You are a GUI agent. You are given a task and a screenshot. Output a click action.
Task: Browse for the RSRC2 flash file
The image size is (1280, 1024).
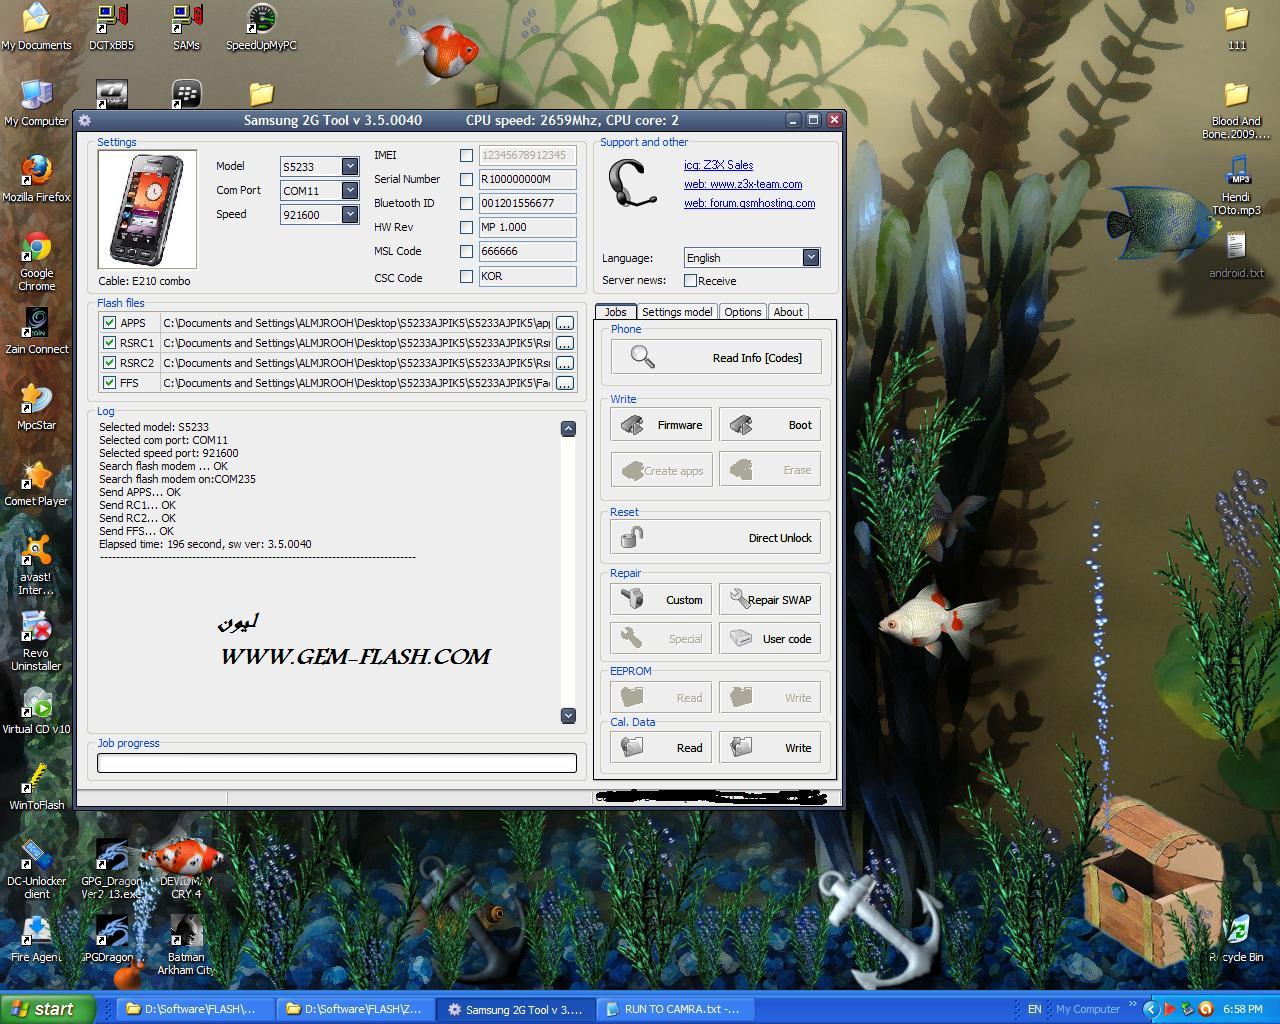[x=565, y=363]
